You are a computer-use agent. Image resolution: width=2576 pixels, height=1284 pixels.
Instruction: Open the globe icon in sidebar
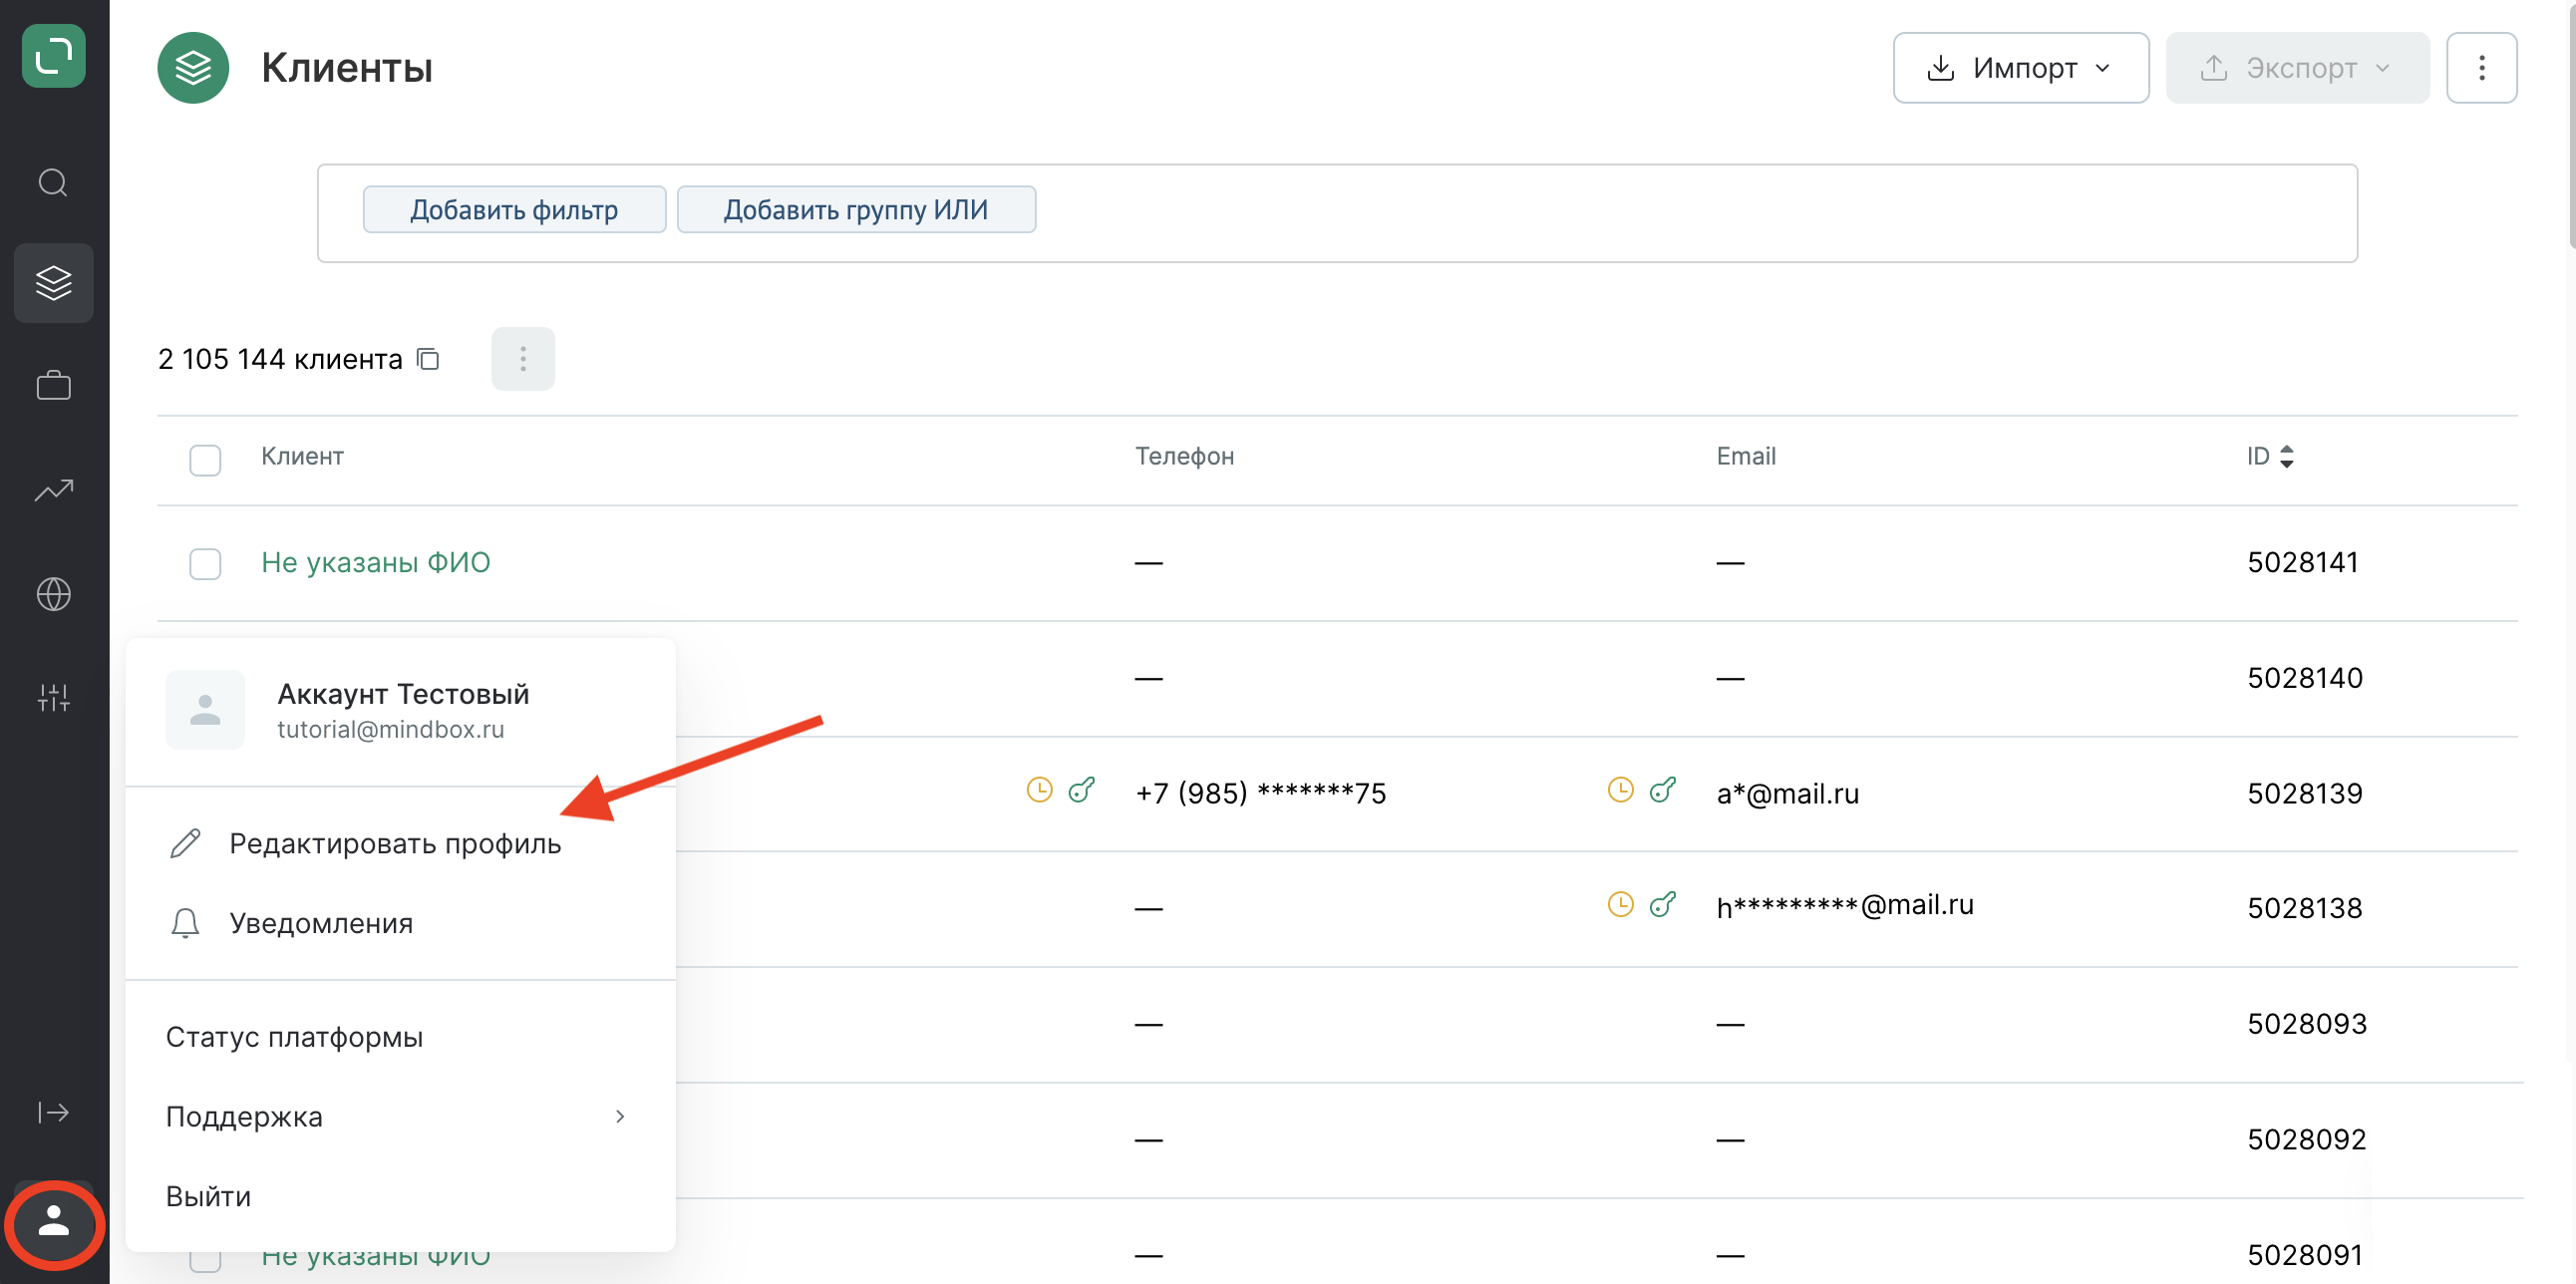[x=54, y=594]
